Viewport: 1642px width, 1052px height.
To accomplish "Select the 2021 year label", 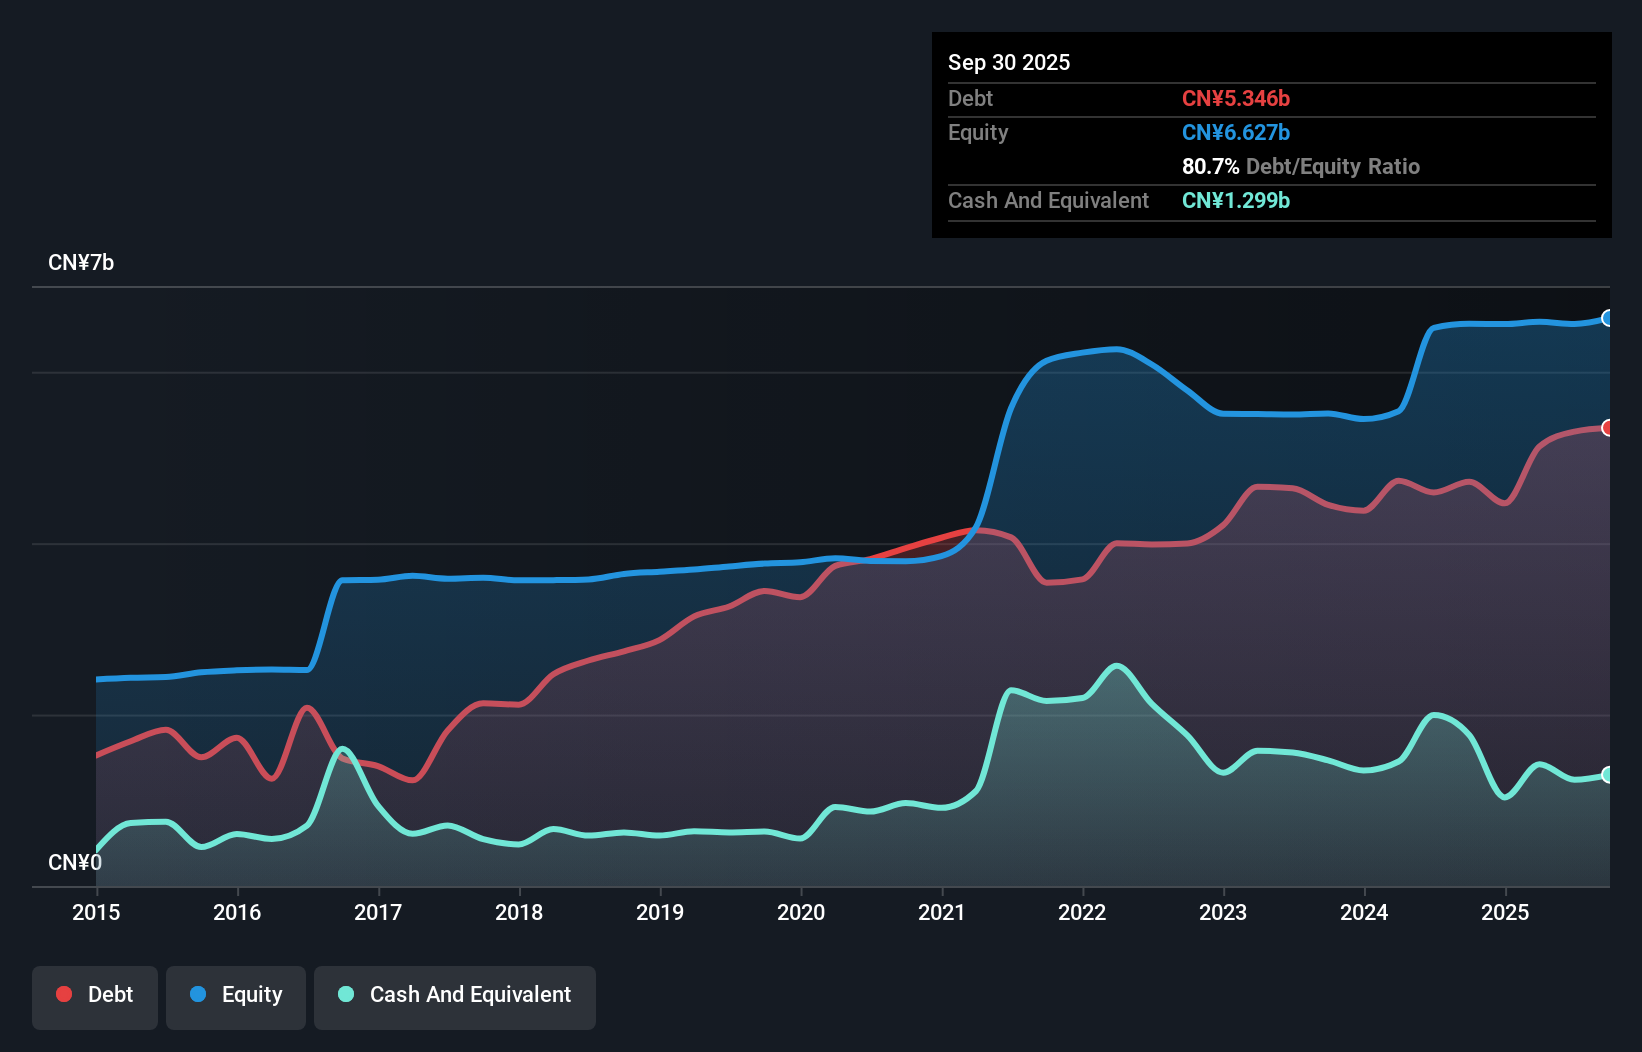I will tap(941, 912).
